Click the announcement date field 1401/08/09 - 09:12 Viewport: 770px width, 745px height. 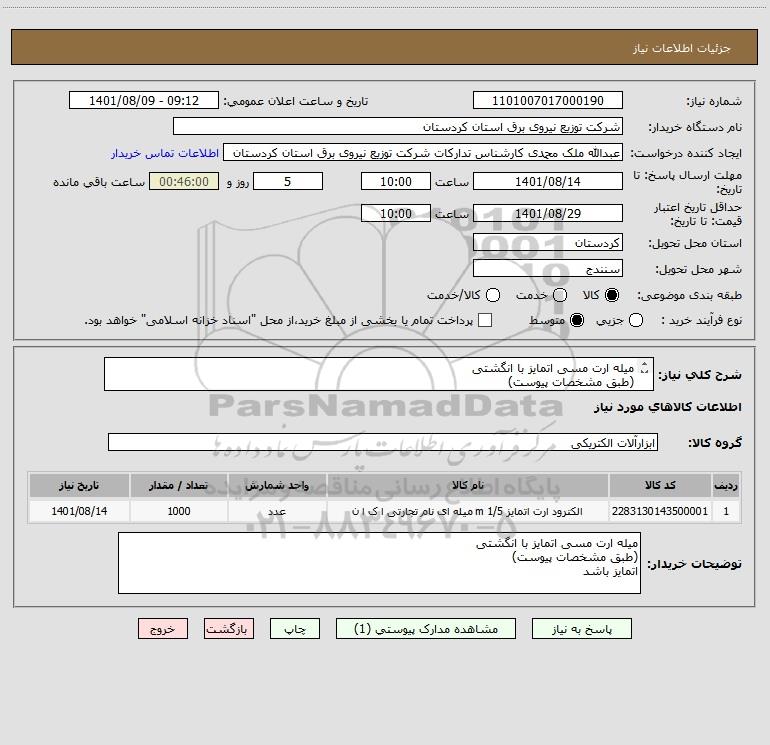pyautogui.click(x=144, y=100)
